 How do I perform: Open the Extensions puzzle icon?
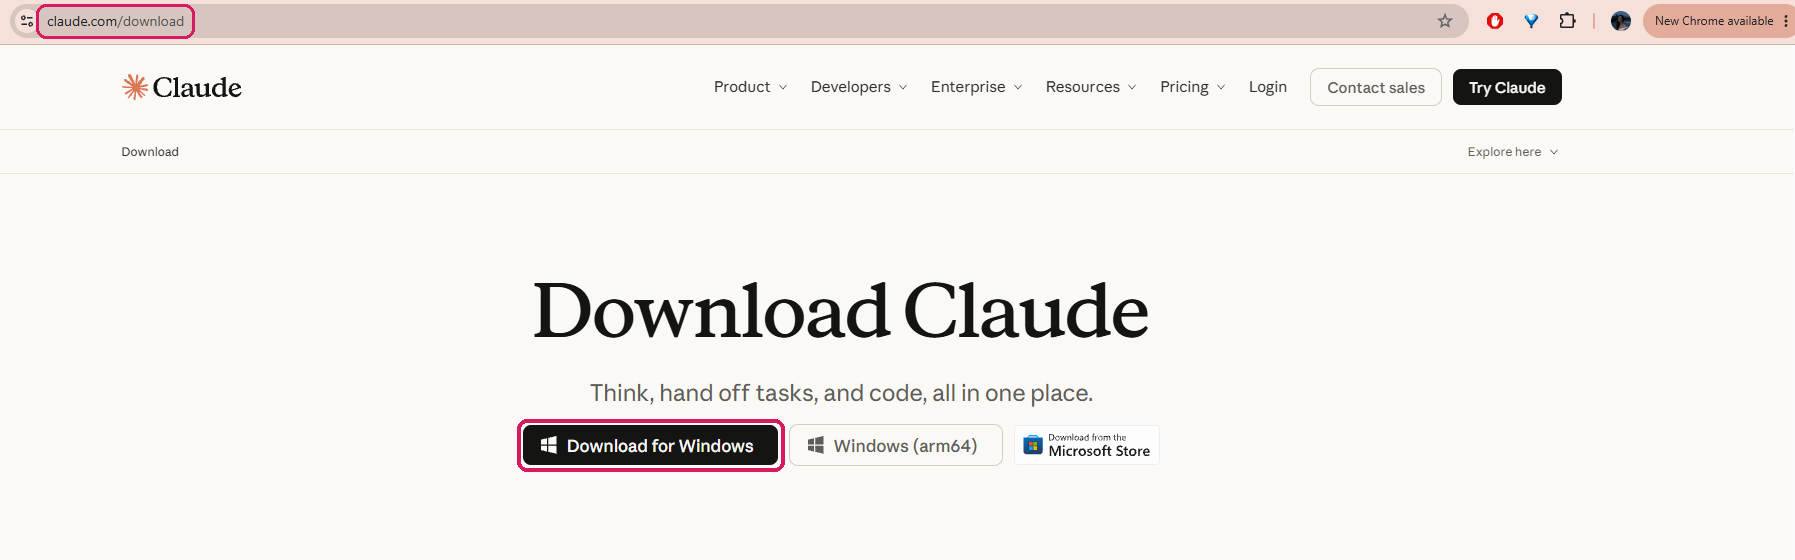pyautogui.click(x=1567, y=21)
